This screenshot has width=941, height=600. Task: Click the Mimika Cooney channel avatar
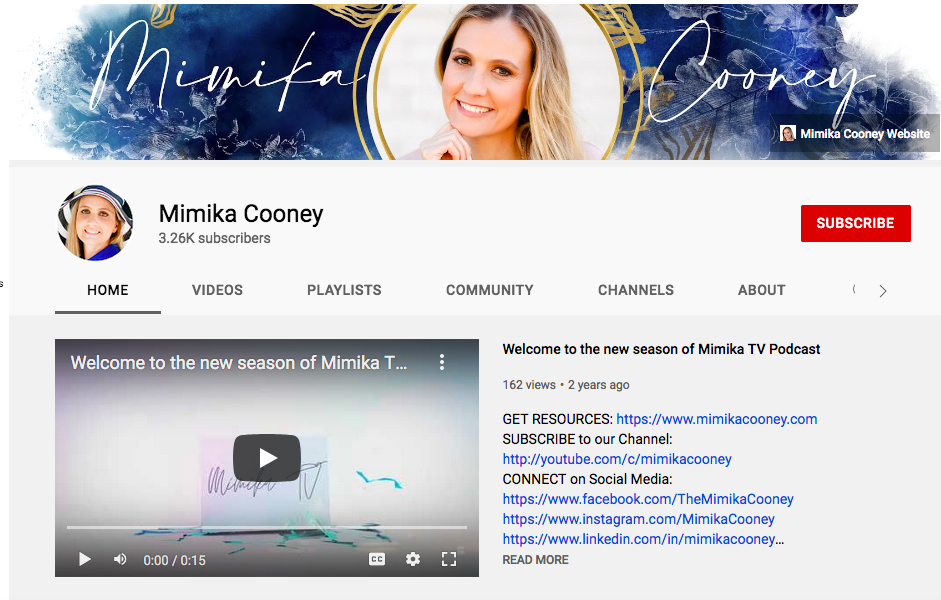click(x=95, y=223)
